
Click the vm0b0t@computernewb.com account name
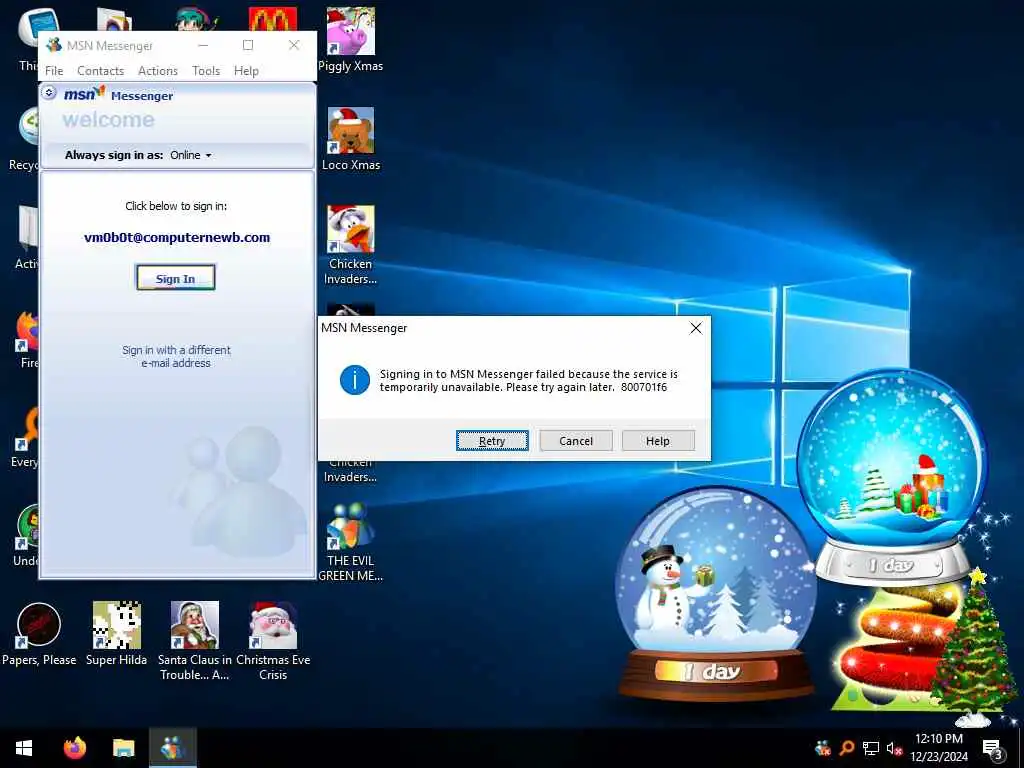[177, 238]
